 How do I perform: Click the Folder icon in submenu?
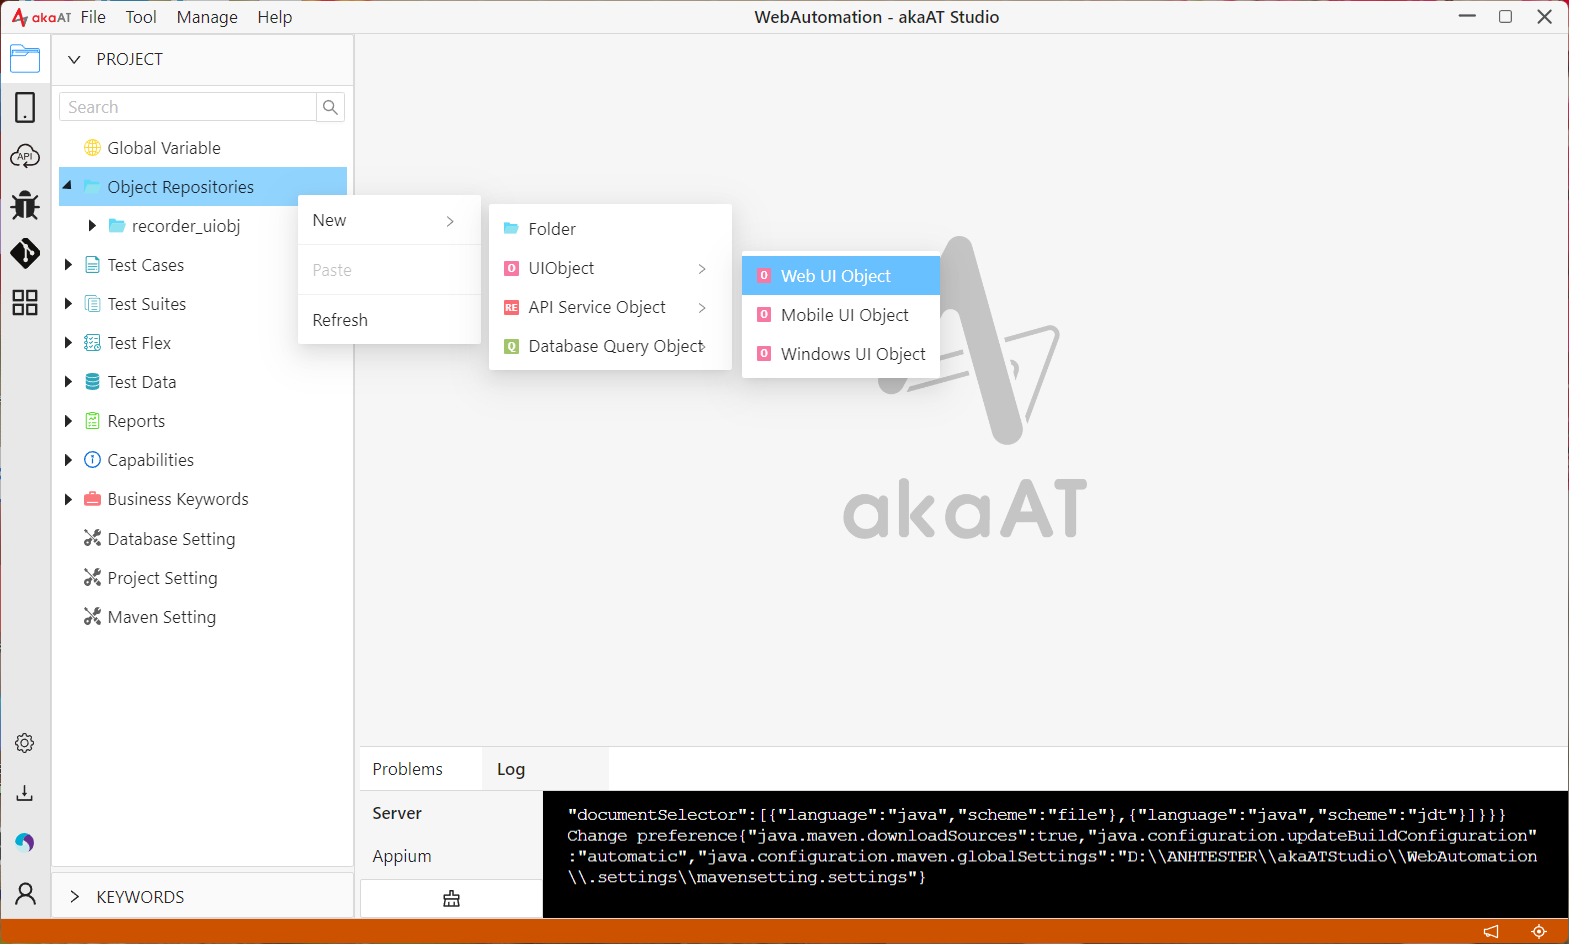pyautogui.click(x=511, y=229)
